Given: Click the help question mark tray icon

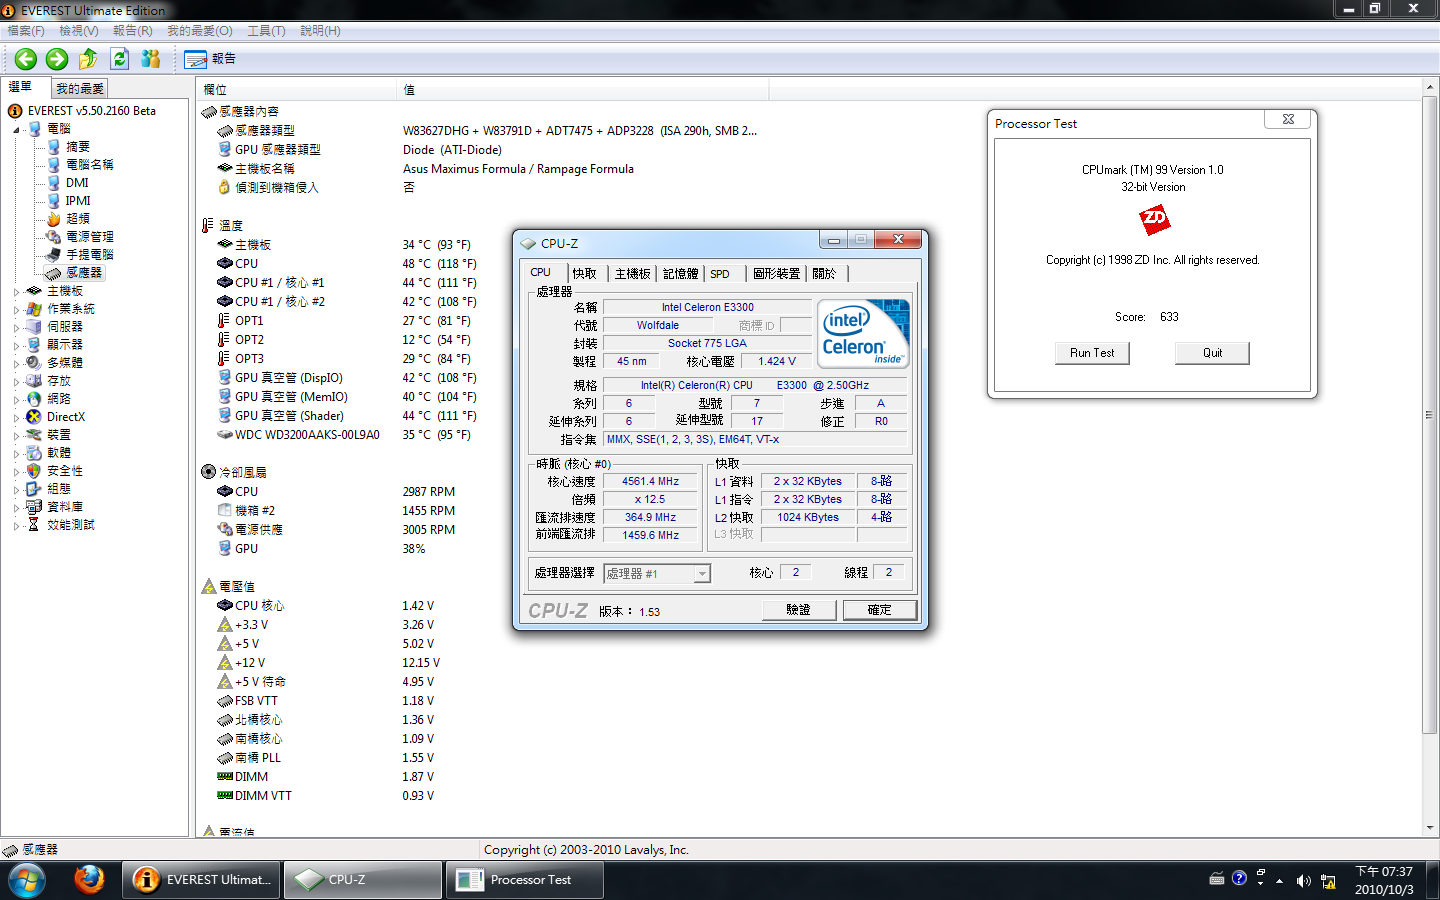Looking at the screenshot, I should pos(1240,878).
